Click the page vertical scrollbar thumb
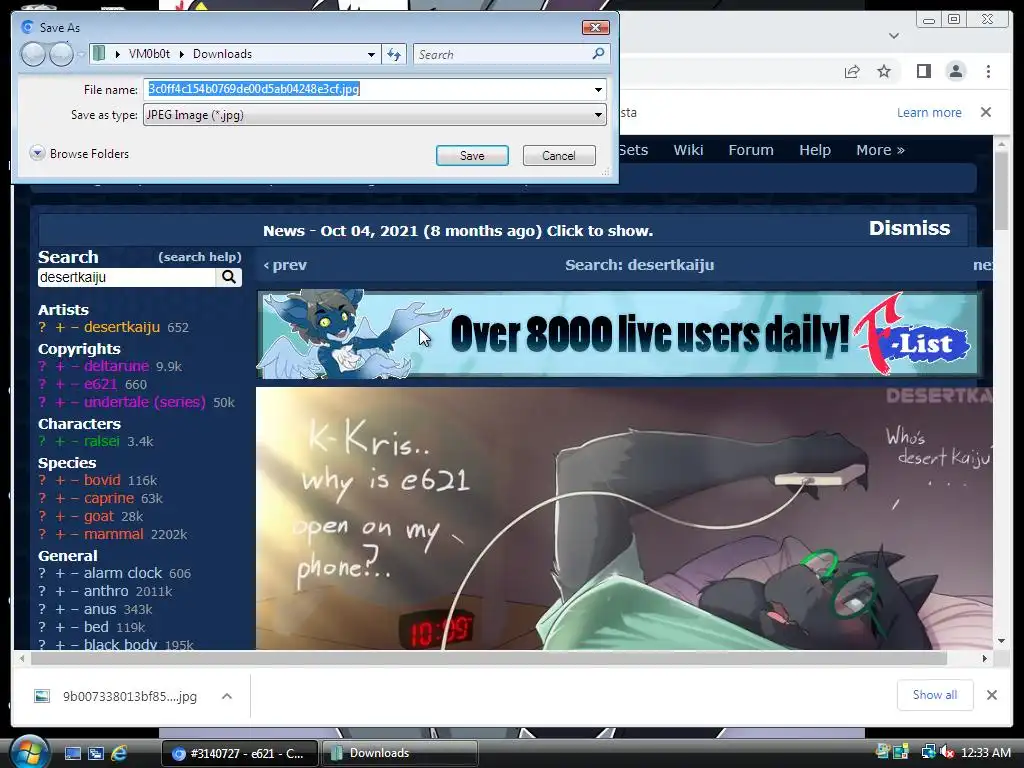Image resolution: width=1024 pixels, height=768 pixels. click(1001, 190)
